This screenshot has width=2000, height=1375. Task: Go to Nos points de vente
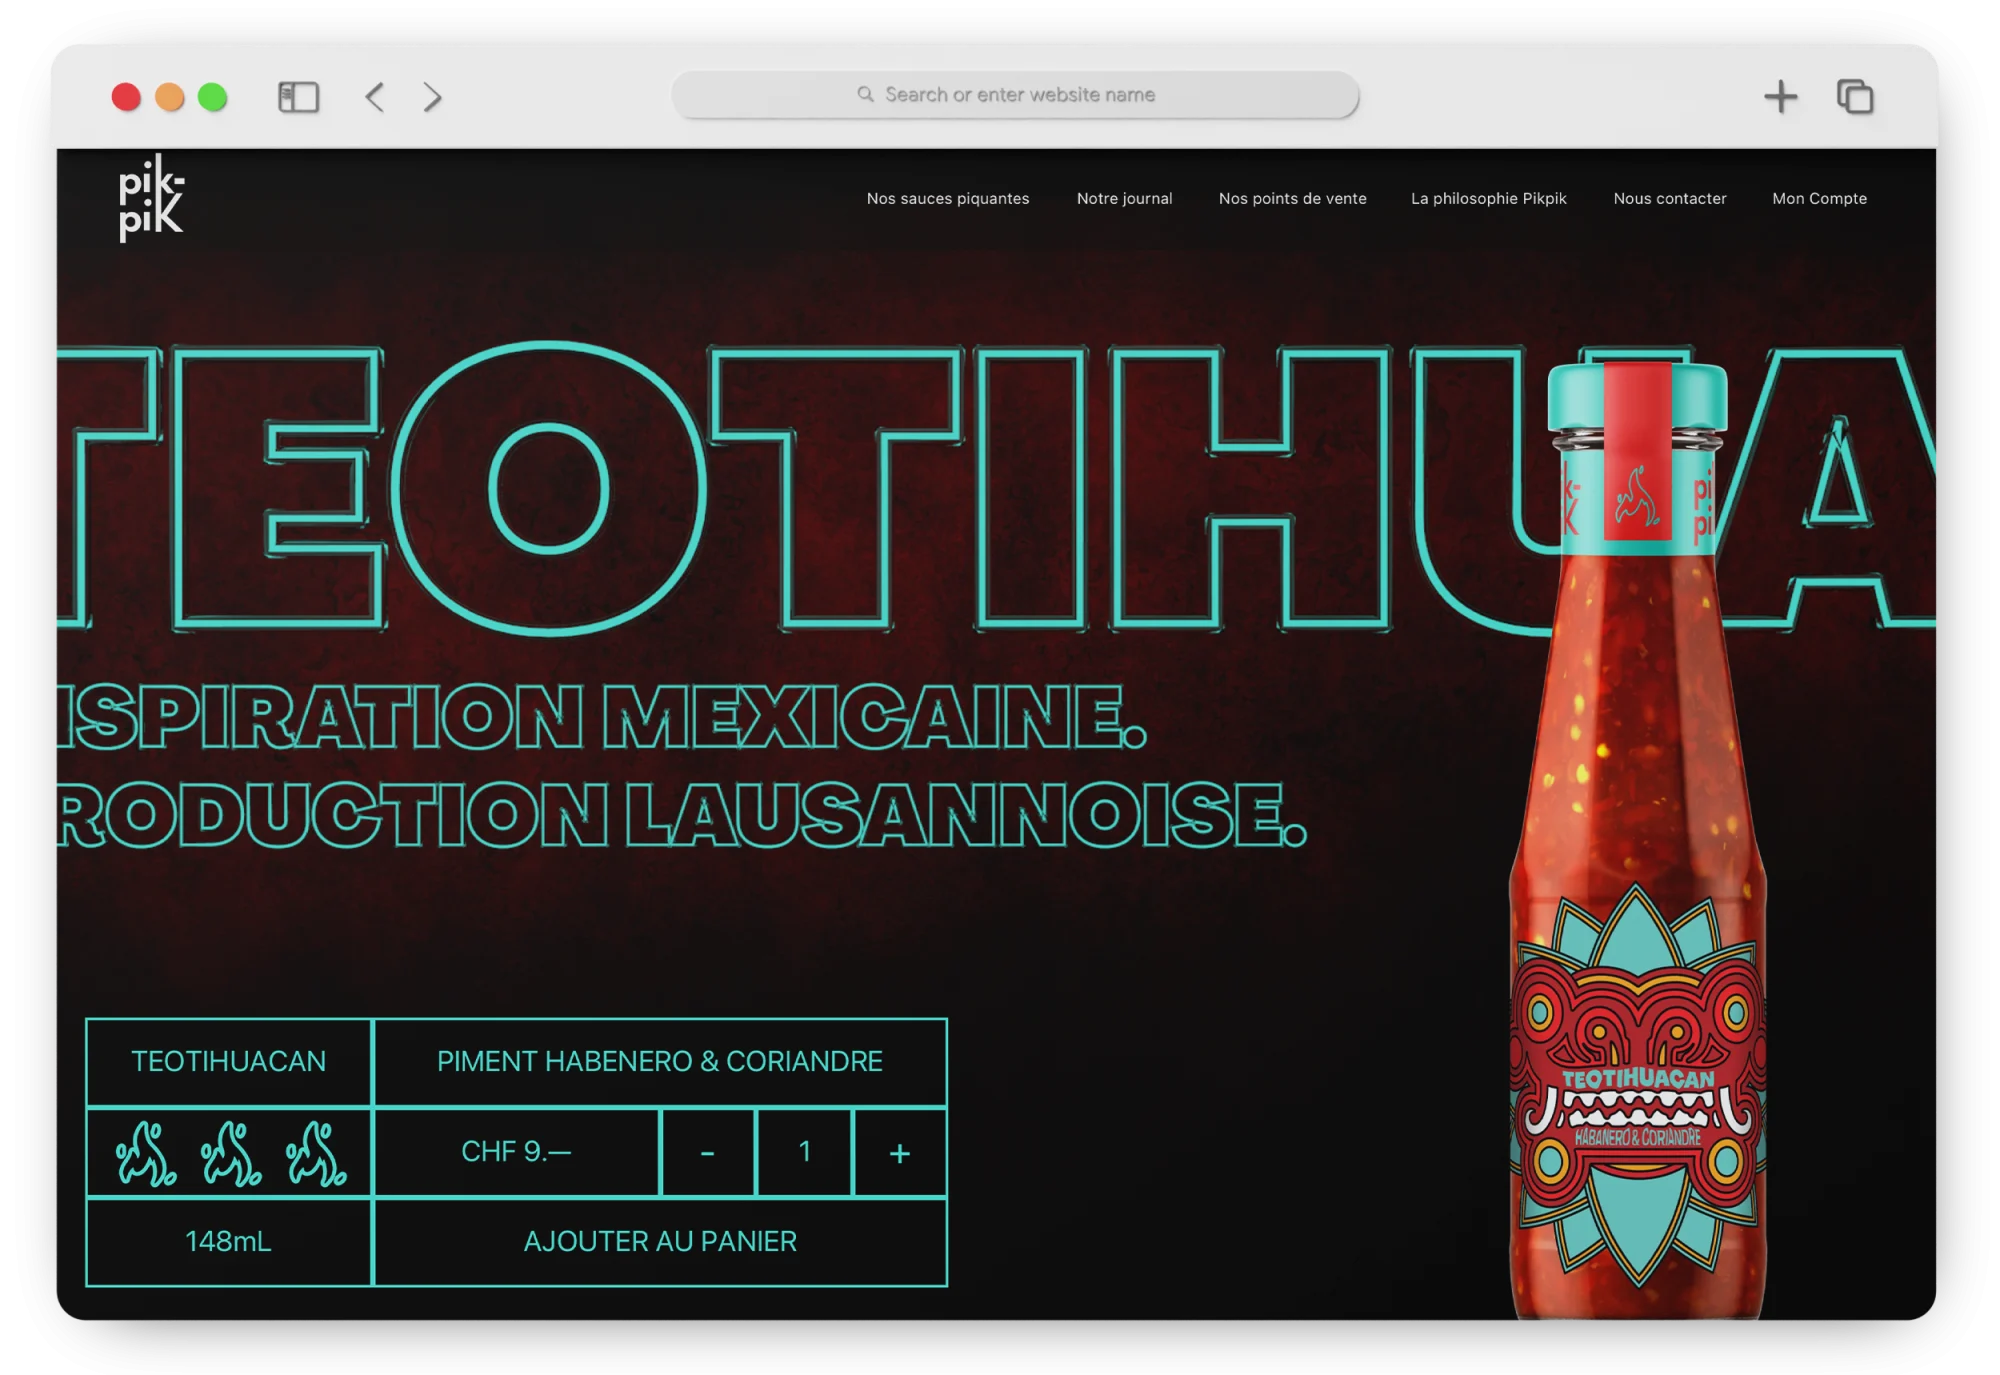pos(1292,199)
